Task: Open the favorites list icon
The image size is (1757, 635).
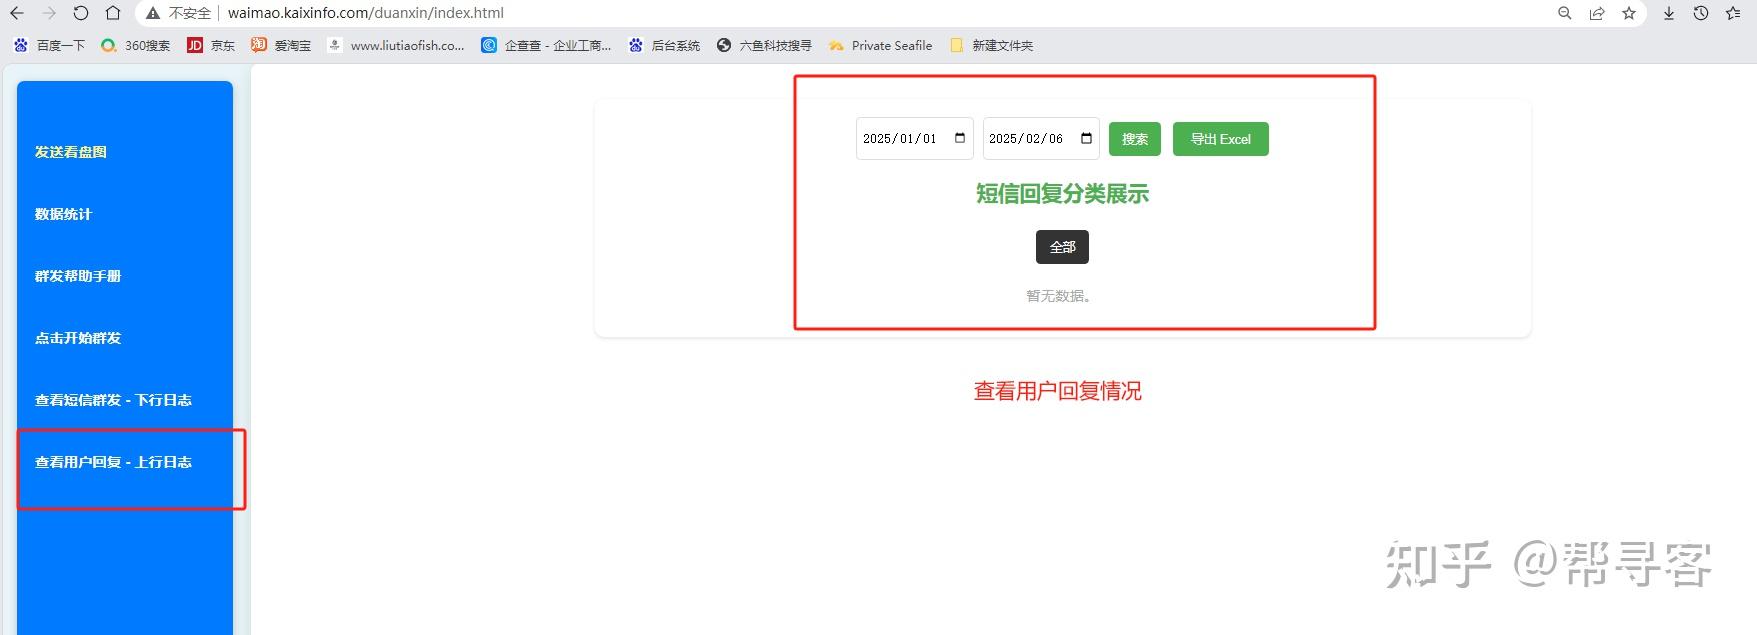Action: [1733, 13]
